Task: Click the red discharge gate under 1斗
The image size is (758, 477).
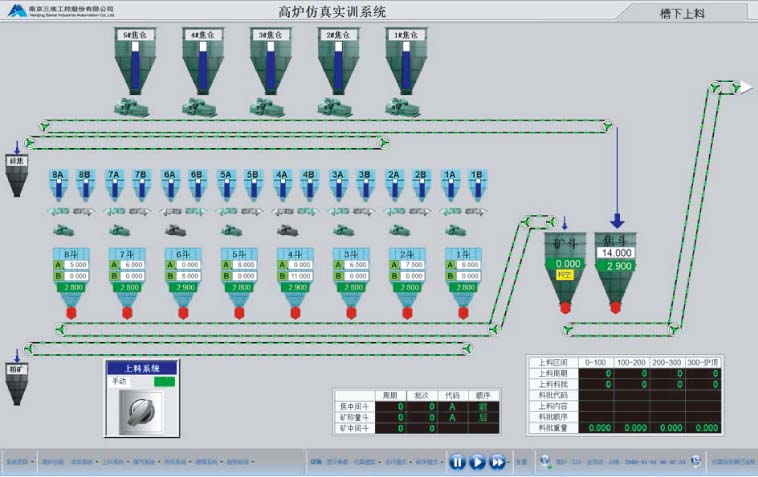Action: point(462,311)
